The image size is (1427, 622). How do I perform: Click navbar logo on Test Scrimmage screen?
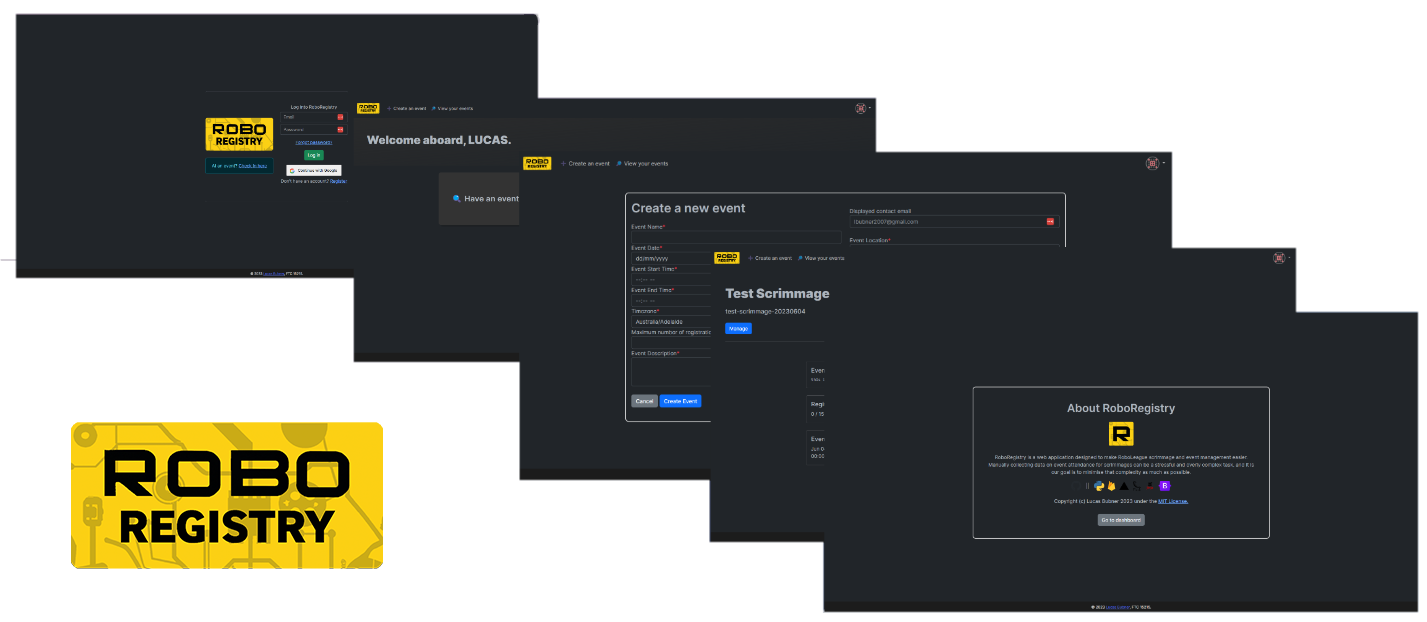727,258
